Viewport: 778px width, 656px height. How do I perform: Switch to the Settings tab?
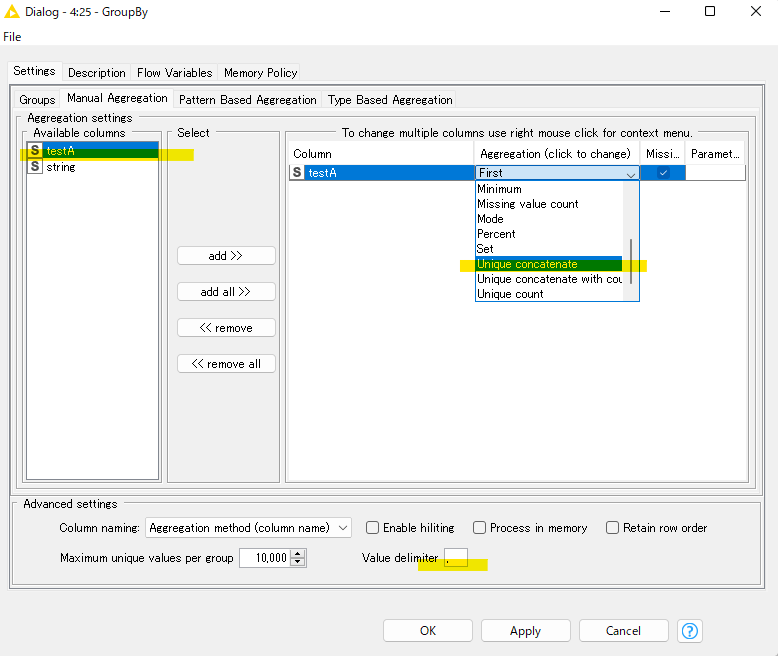pos(34,71)
